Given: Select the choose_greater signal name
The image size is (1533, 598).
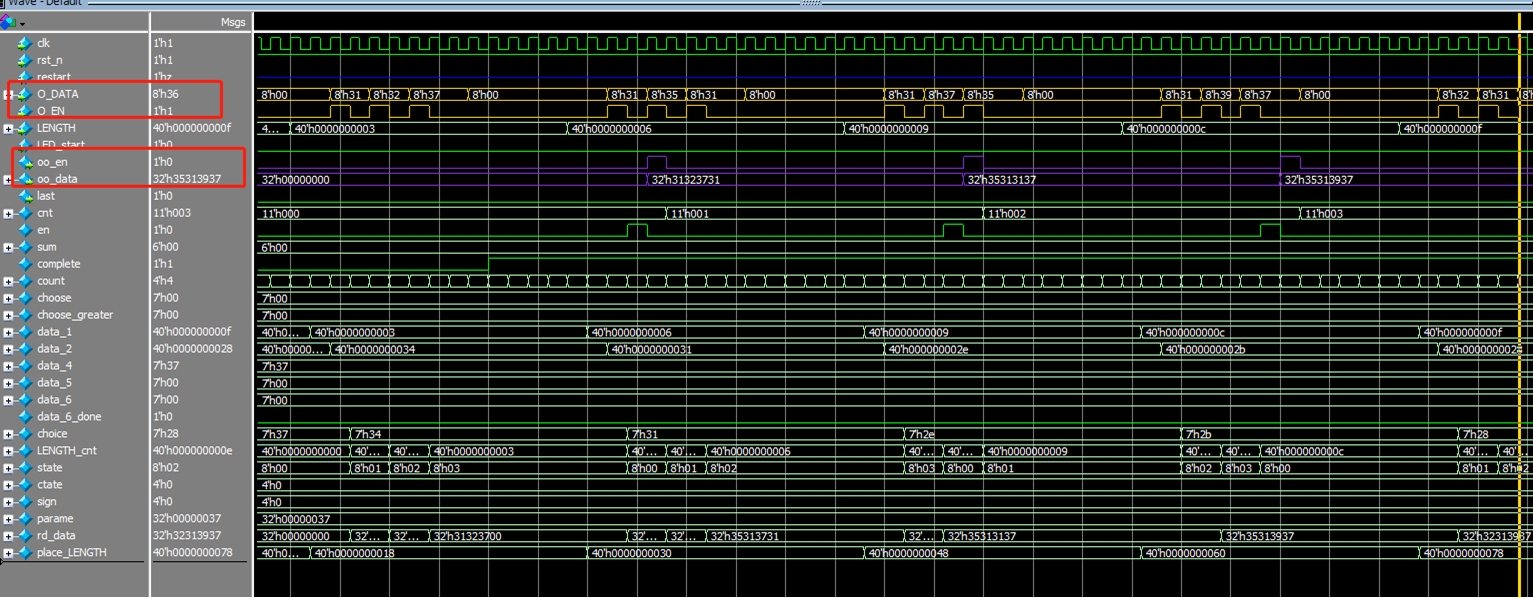Looking at the screenshot, I should [75, 315].
